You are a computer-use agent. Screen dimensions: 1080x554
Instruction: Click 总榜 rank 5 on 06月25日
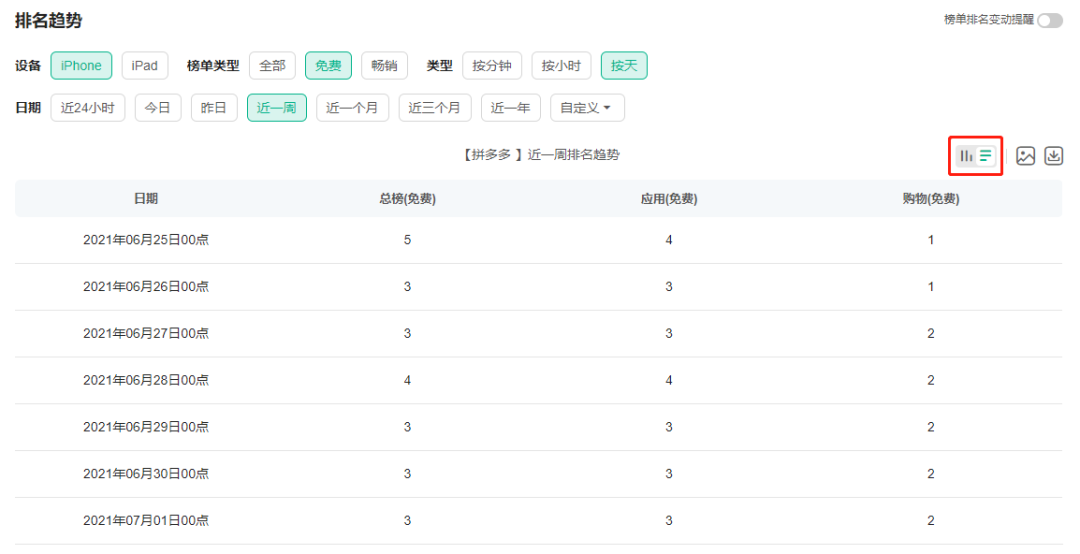coord(407,240)
